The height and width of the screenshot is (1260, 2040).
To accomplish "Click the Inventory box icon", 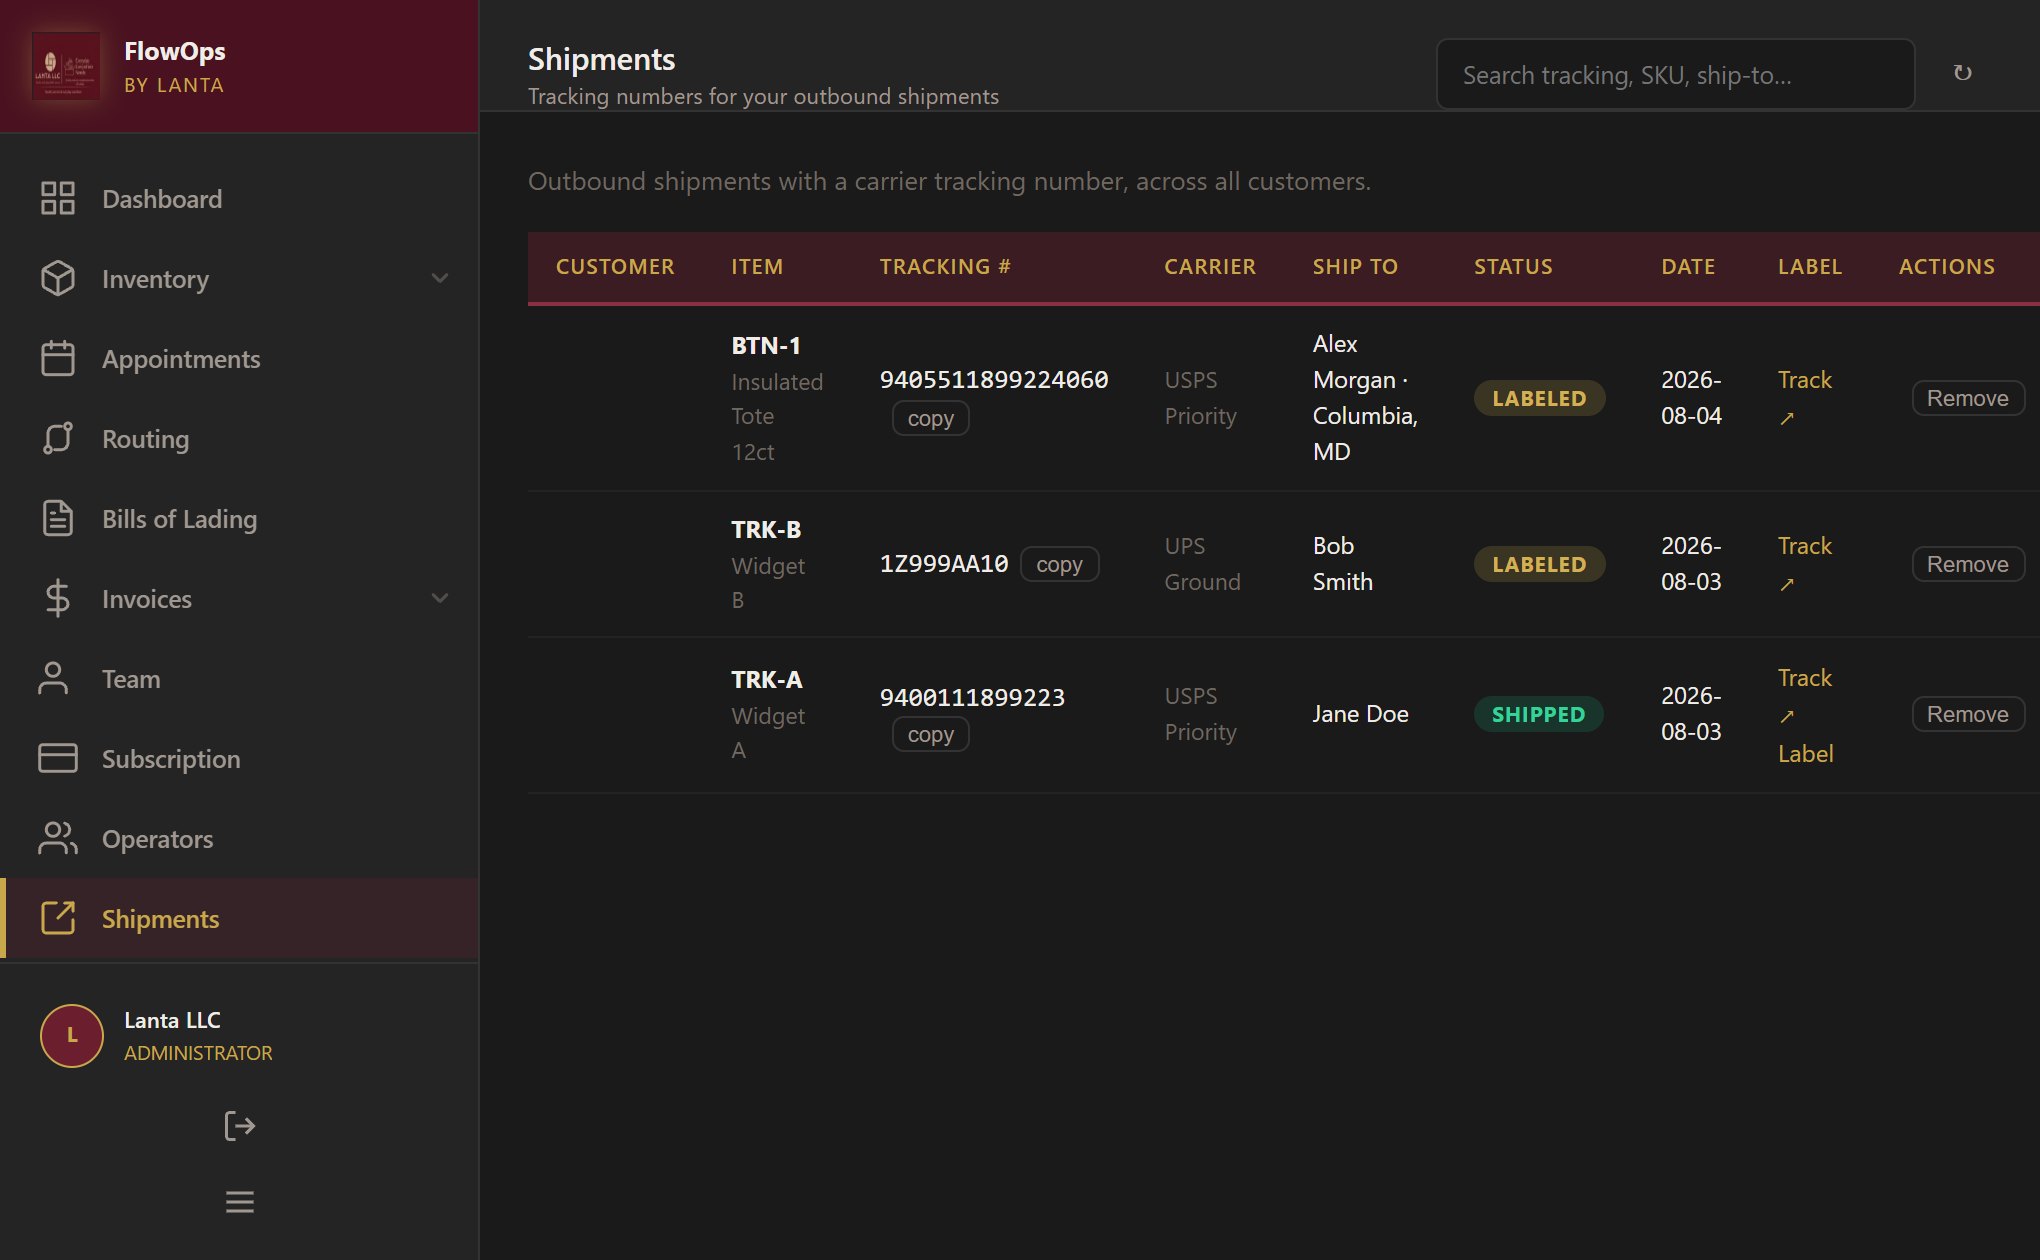I will (x=58, y=278).
